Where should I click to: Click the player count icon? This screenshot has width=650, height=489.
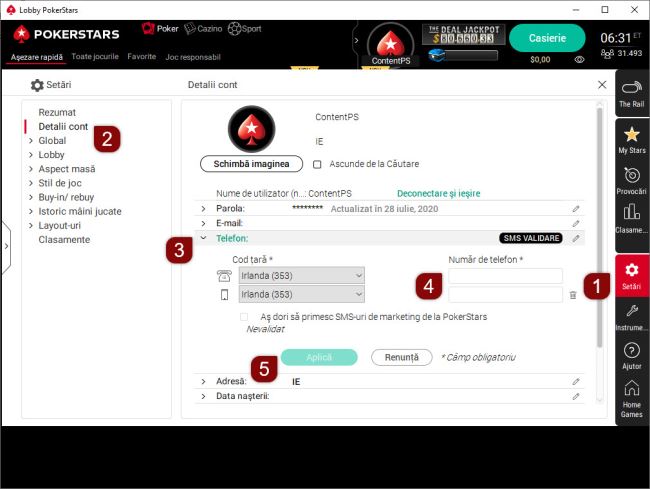coord(607,53)
